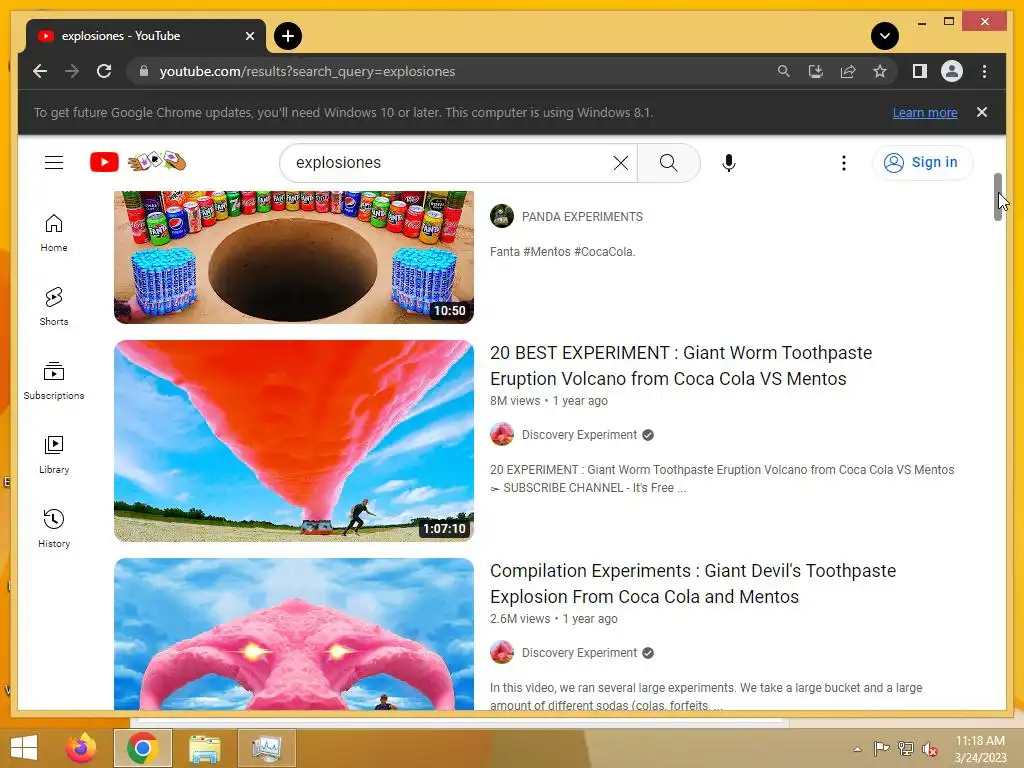View site info lock icon
The image size is (1024, 768).
[144, 71]
